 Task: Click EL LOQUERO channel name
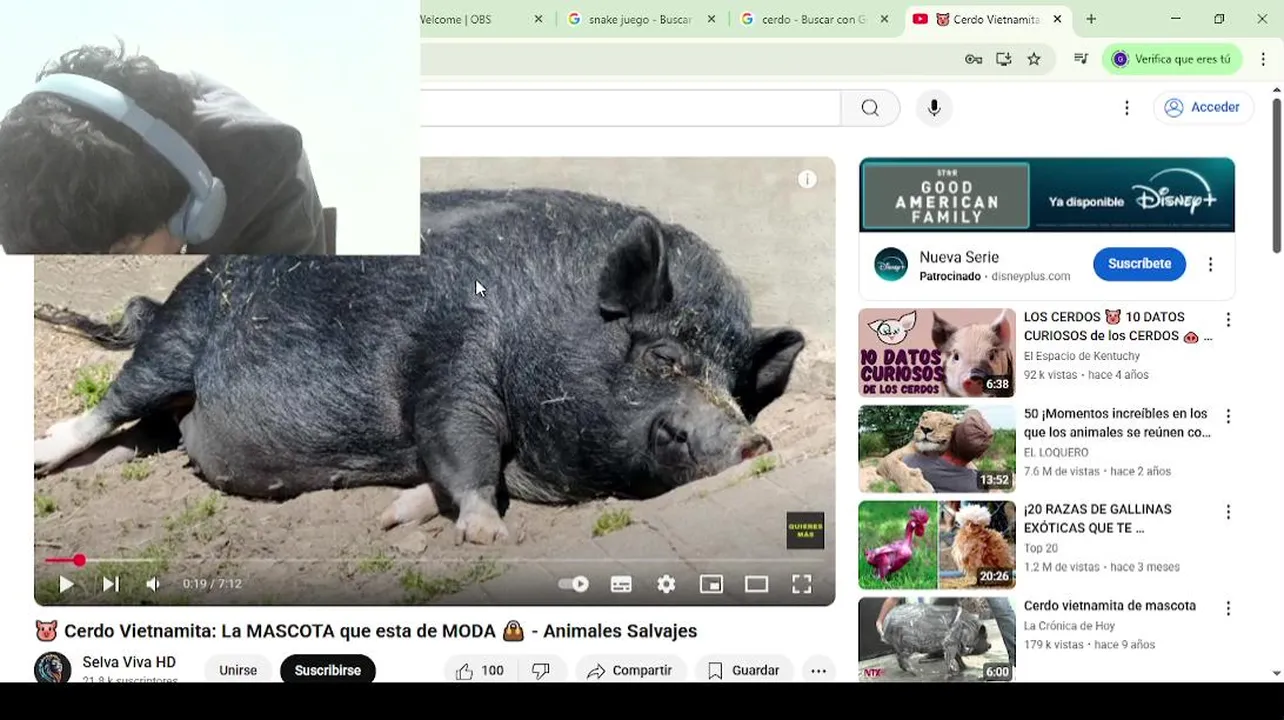[1056, 452]
